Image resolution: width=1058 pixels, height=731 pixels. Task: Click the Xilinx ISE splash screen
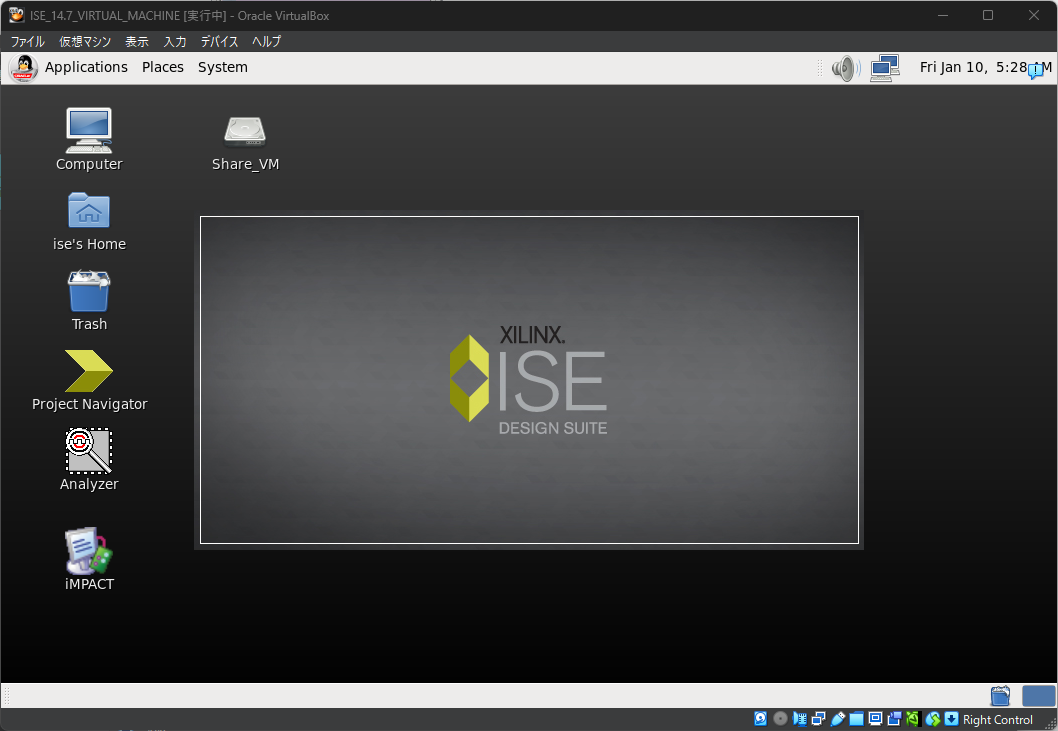[x=530, y=380]
